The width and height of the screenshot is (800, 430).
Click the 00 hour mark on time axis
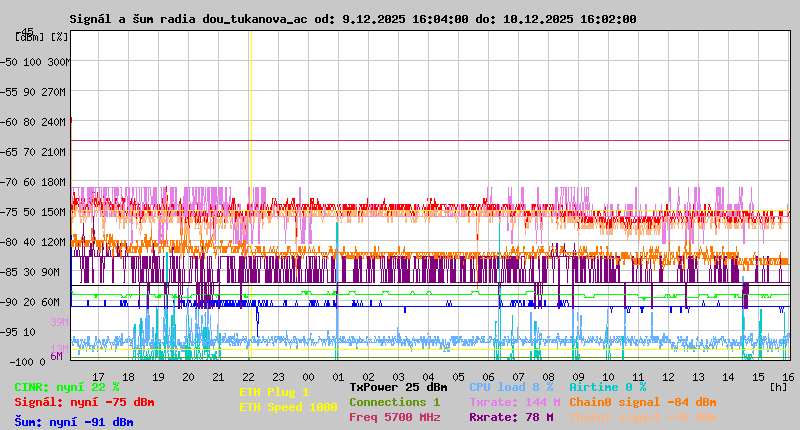coord(338,376)
